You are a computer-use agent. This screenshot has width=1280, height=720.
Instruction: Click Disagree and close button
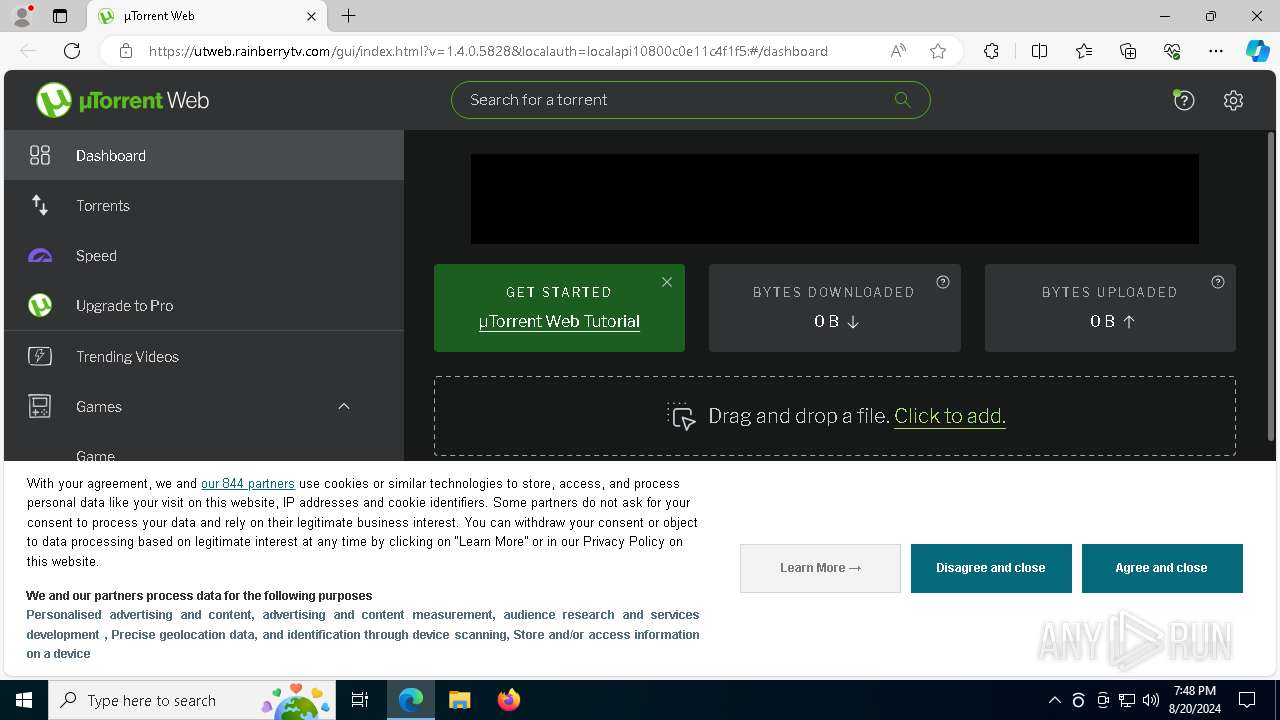991,568
